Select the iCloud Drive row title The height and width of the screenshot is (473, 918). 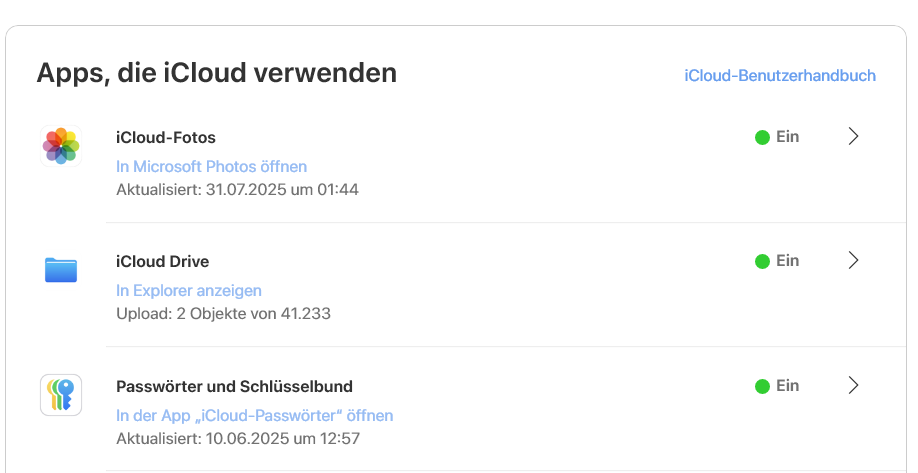tap(163, 262)
